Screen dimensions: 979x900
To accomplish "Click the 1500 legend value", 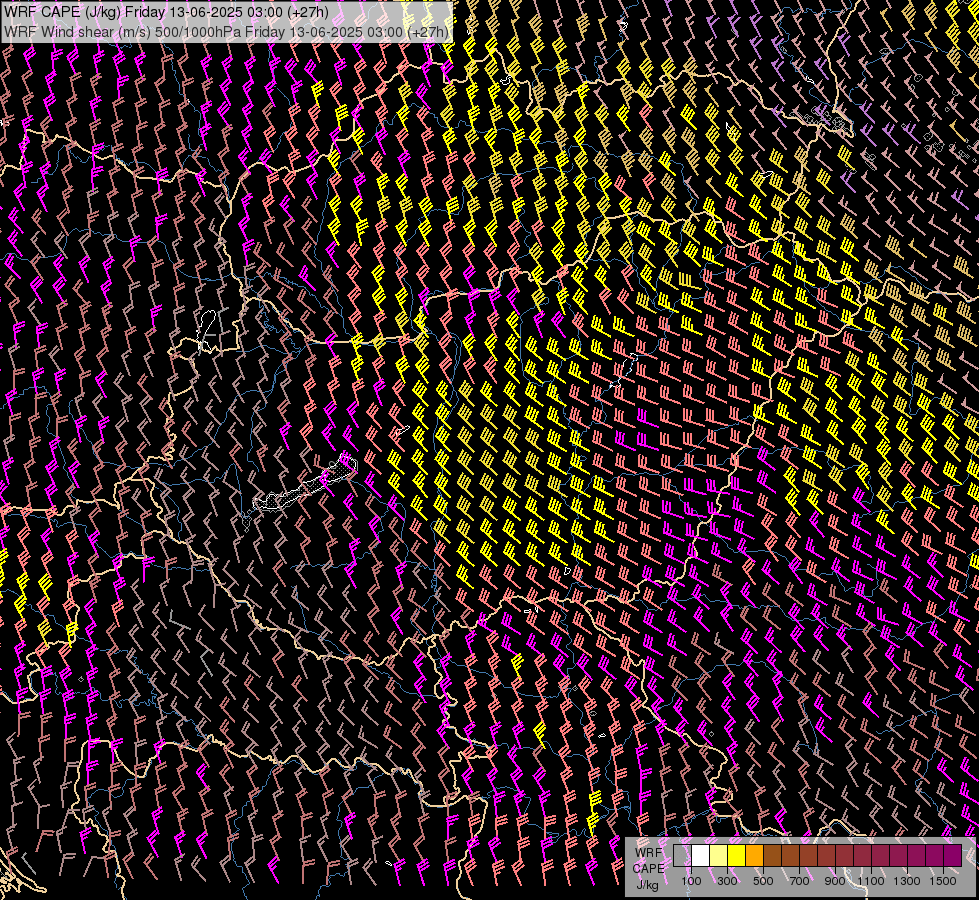I will tap(943, 881).
